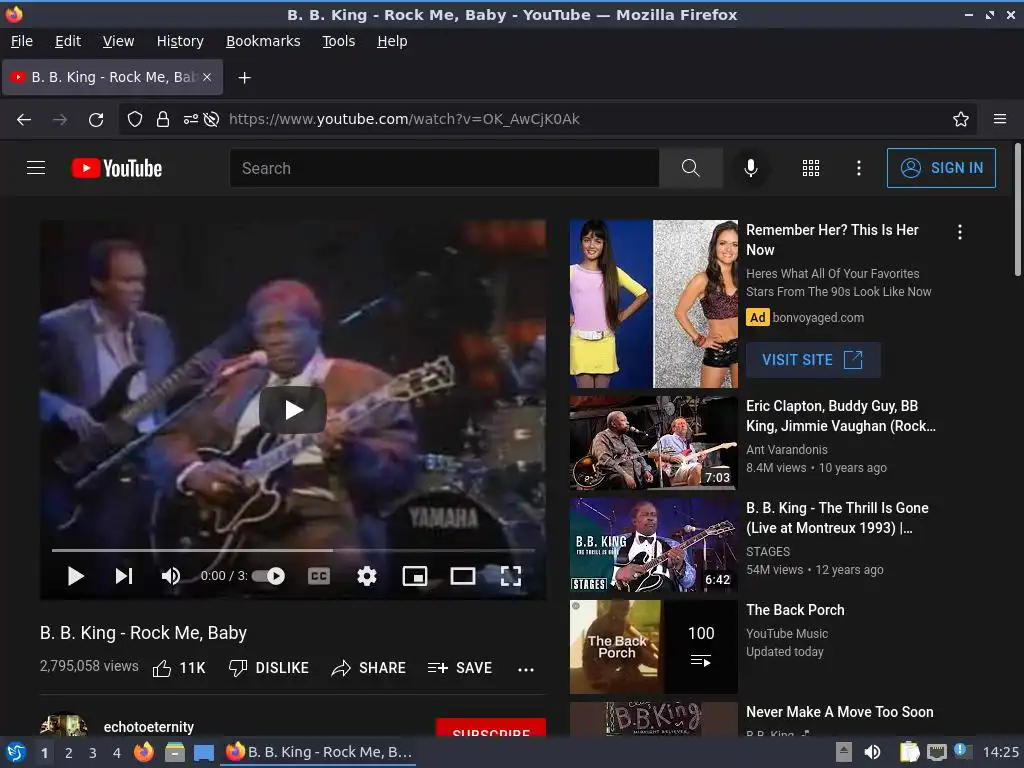Open the Firefox application hamburger menu
Image resolution: width=1024 pixels, height=768 pixels.
[1000, 119]
